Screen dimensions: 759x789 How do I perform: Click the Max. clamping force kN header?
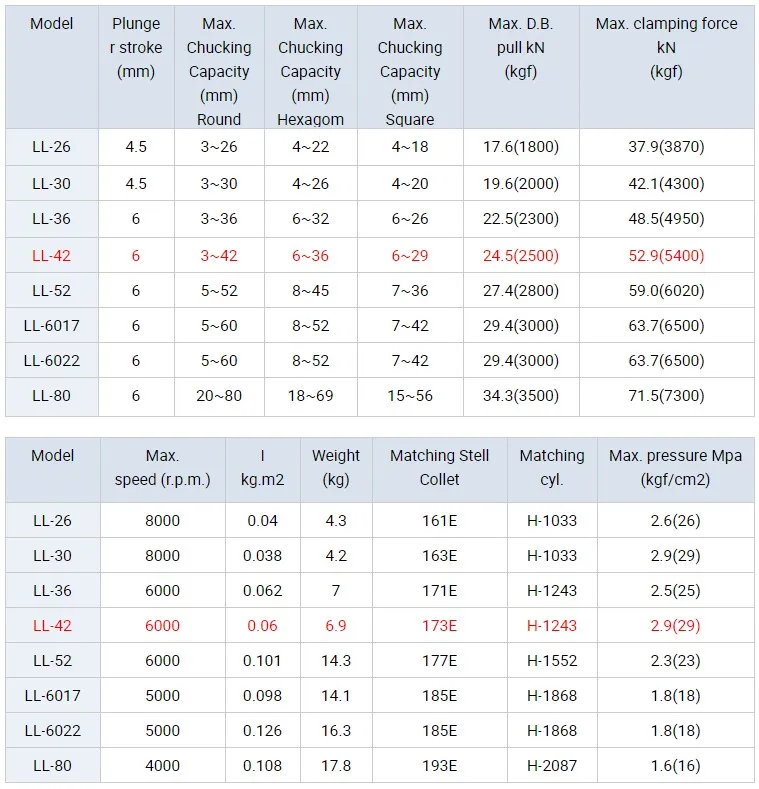[666, 47]
